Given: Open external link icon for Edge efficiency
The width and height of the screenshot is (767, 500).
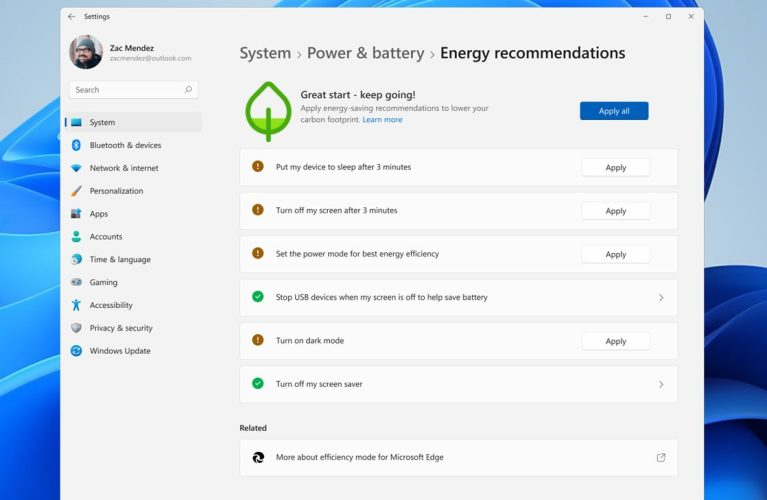Looking at the screenshot, I should point(661,457).
